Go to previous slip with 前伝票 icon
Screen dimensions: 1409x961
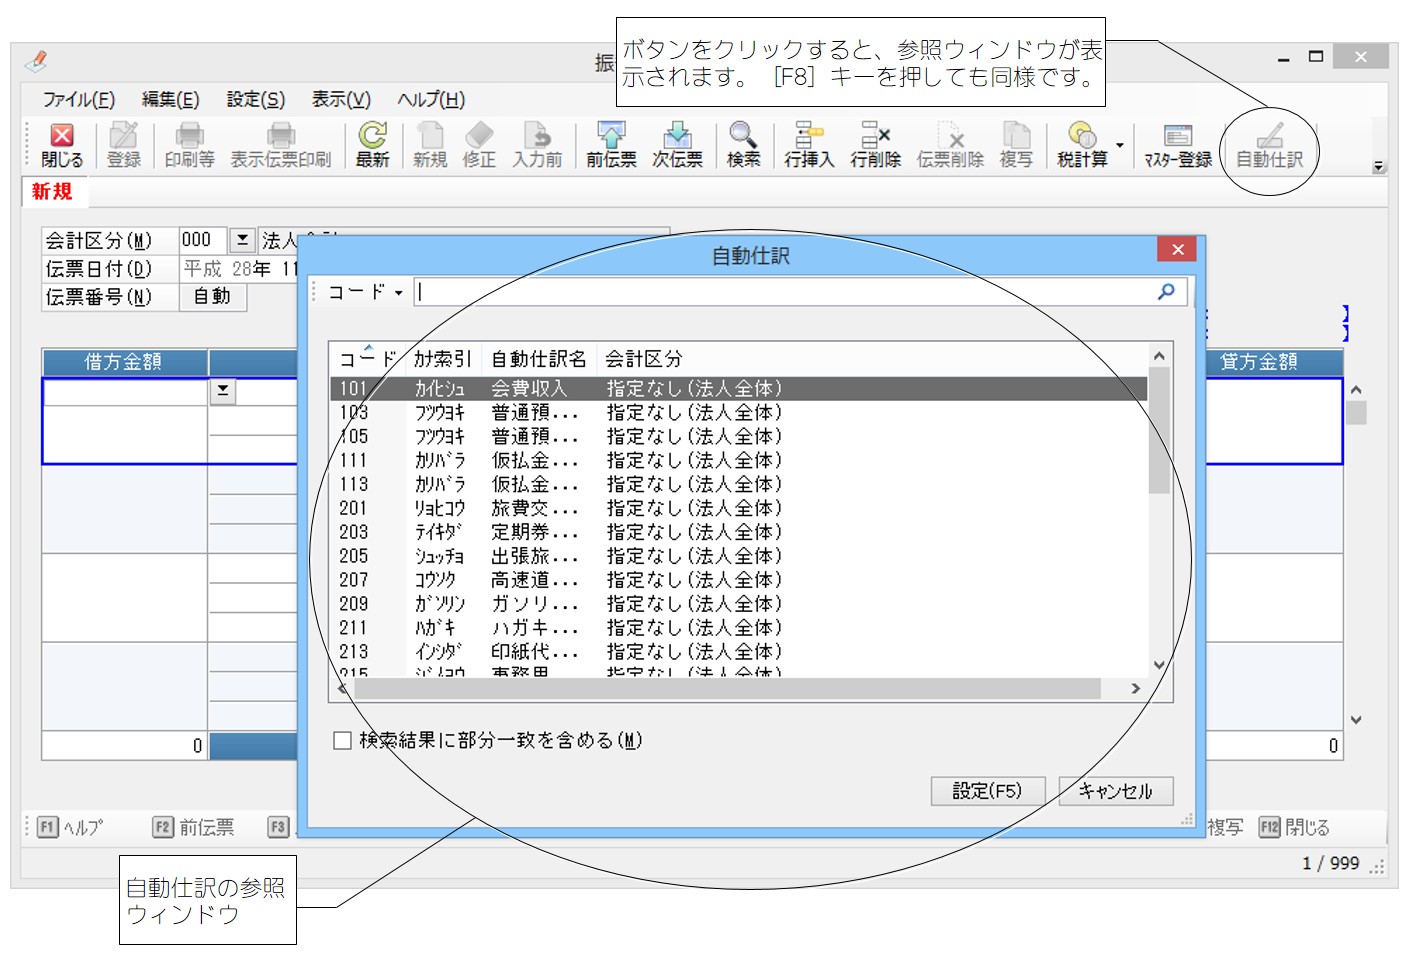pos(610,145)
